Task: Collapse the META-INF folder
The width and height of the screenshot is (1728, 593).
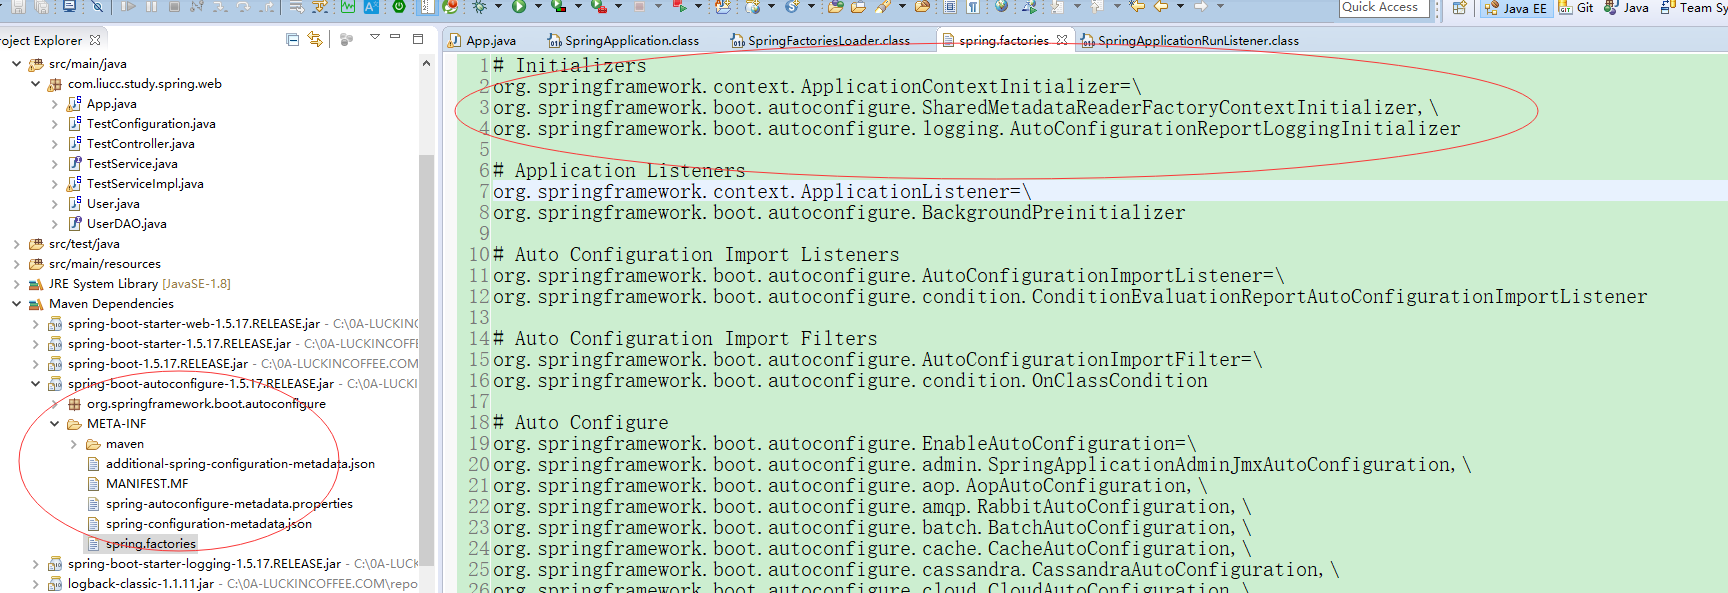Action: pyautogui.click(x=55, y=424)
